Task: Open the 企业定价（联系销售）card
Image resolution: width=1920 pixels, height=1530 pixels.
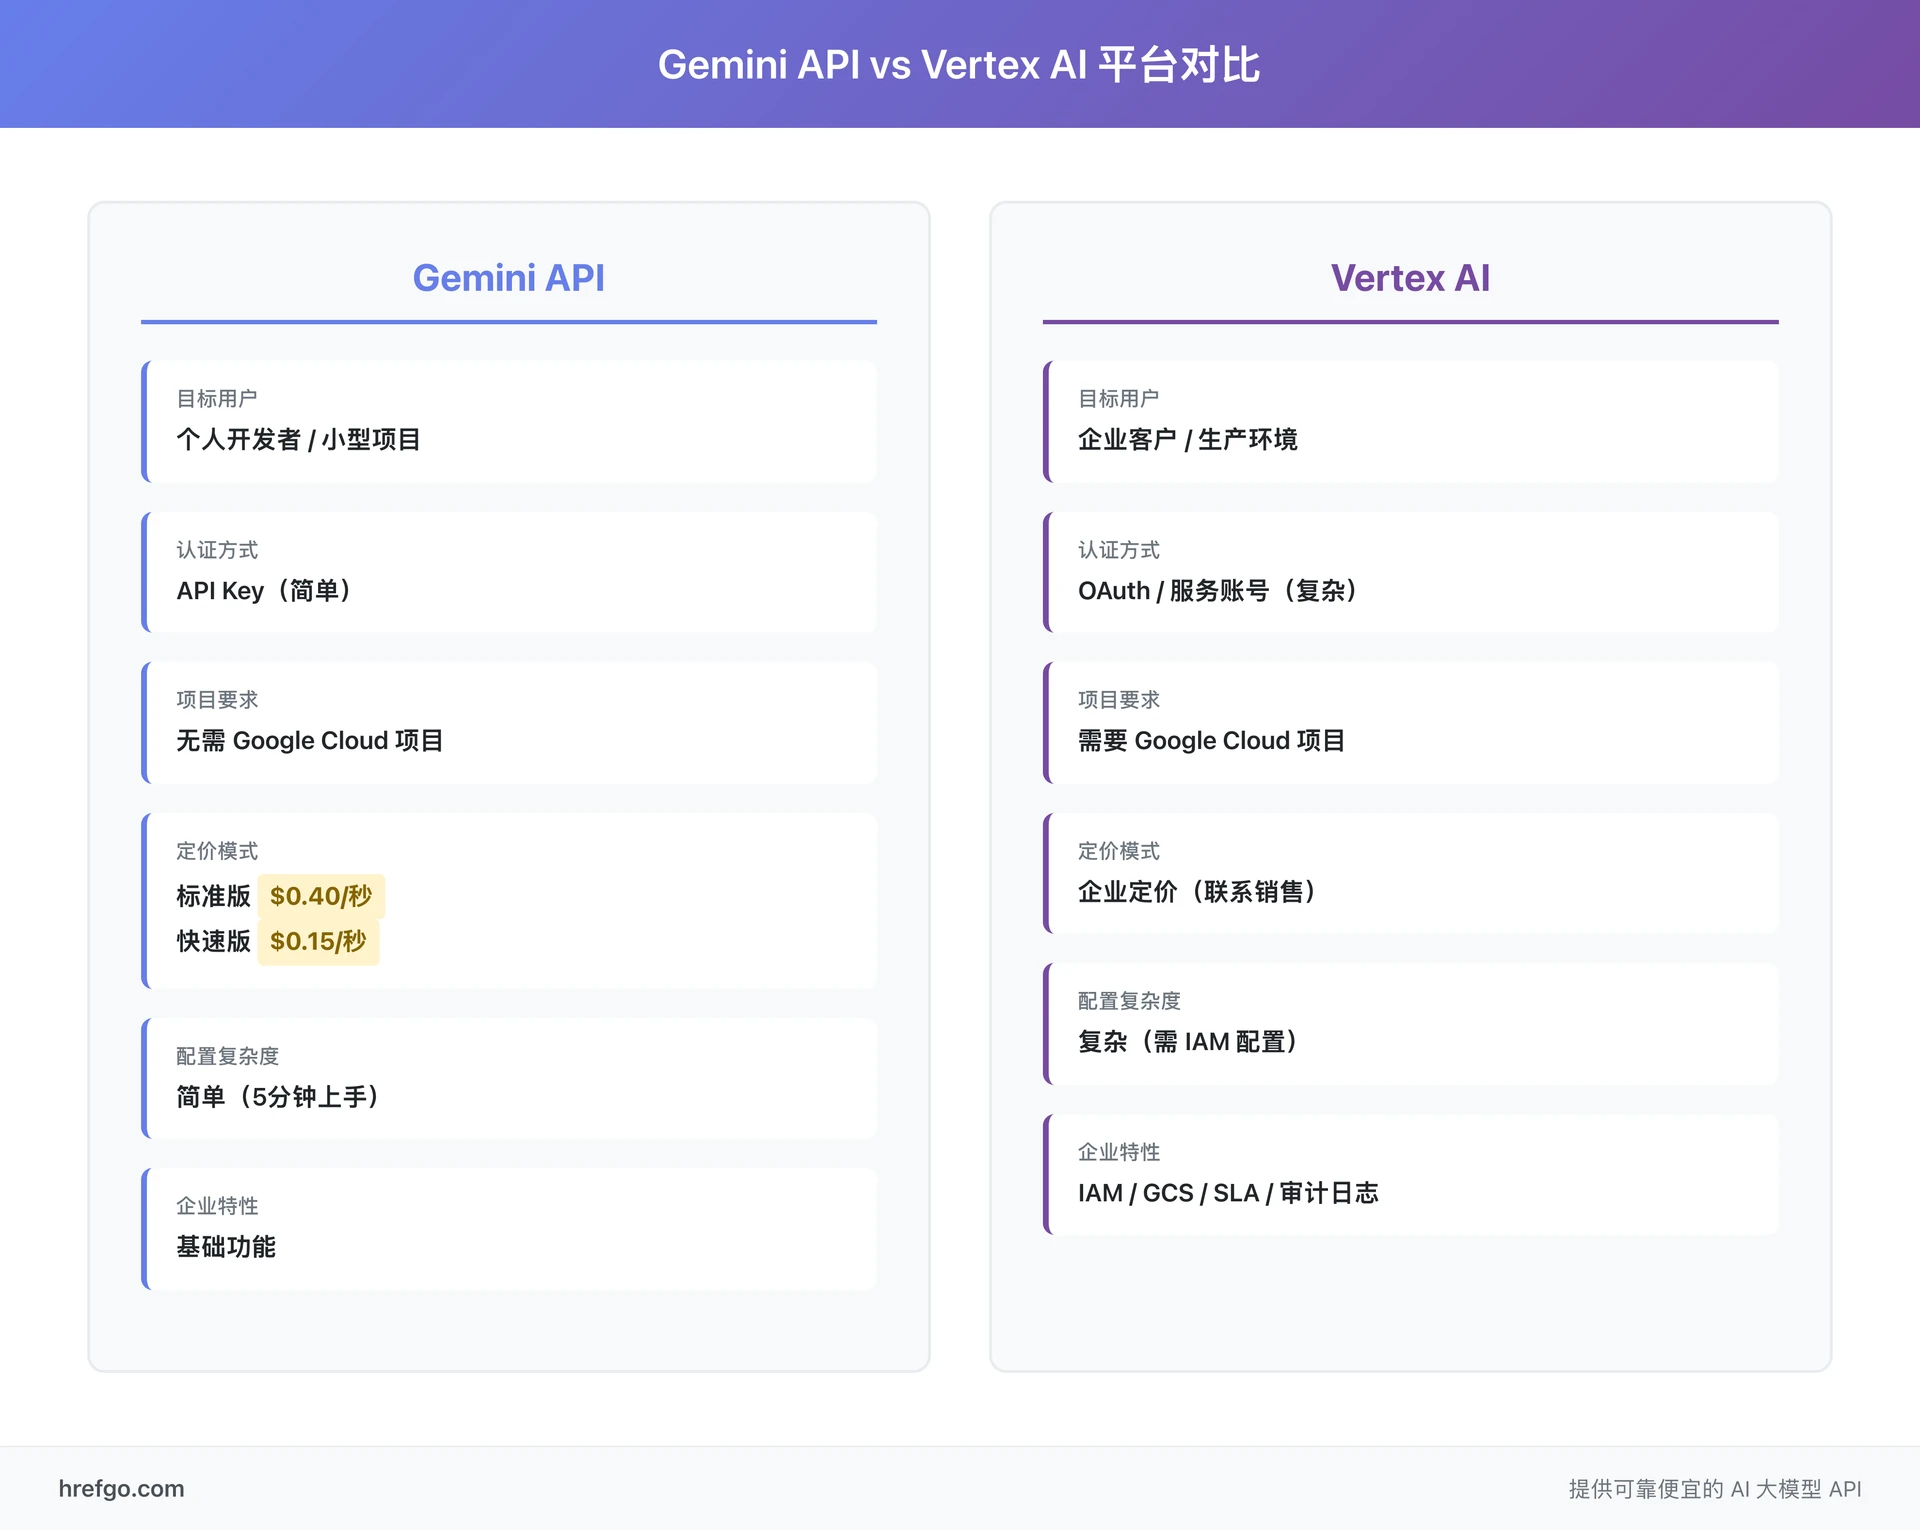Action: tap(1412, 872)
